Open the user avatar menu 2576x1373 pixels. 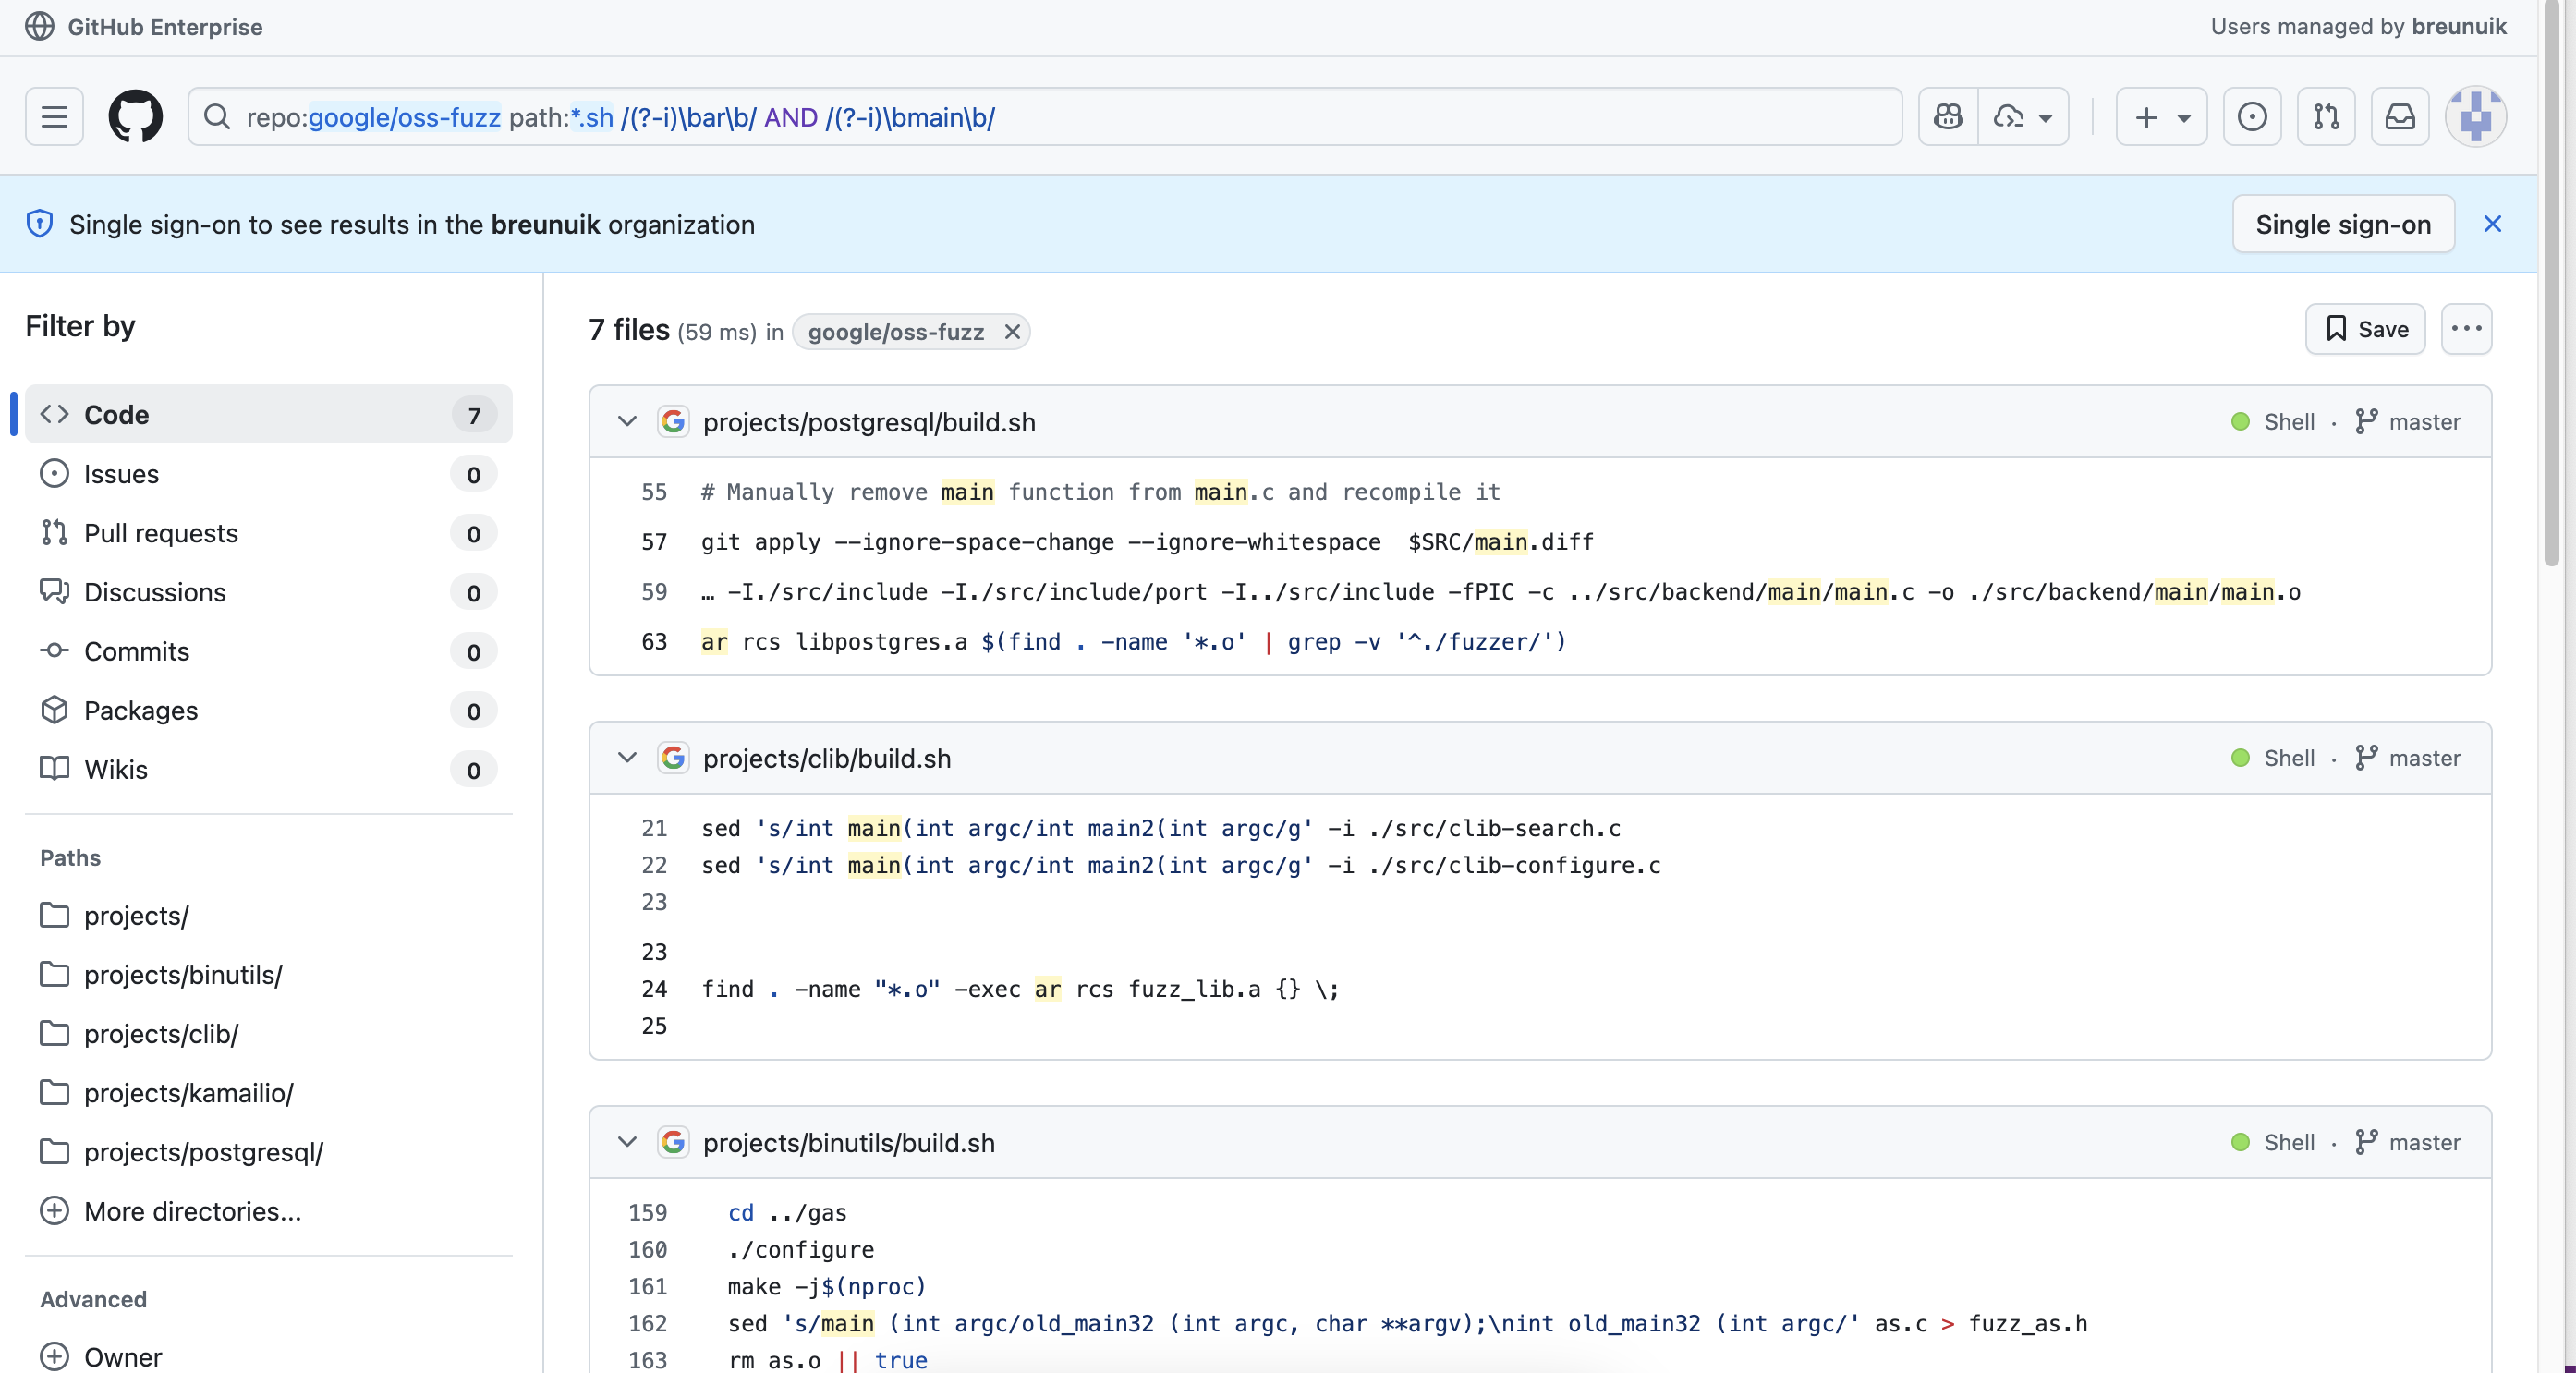(2475, 117)
